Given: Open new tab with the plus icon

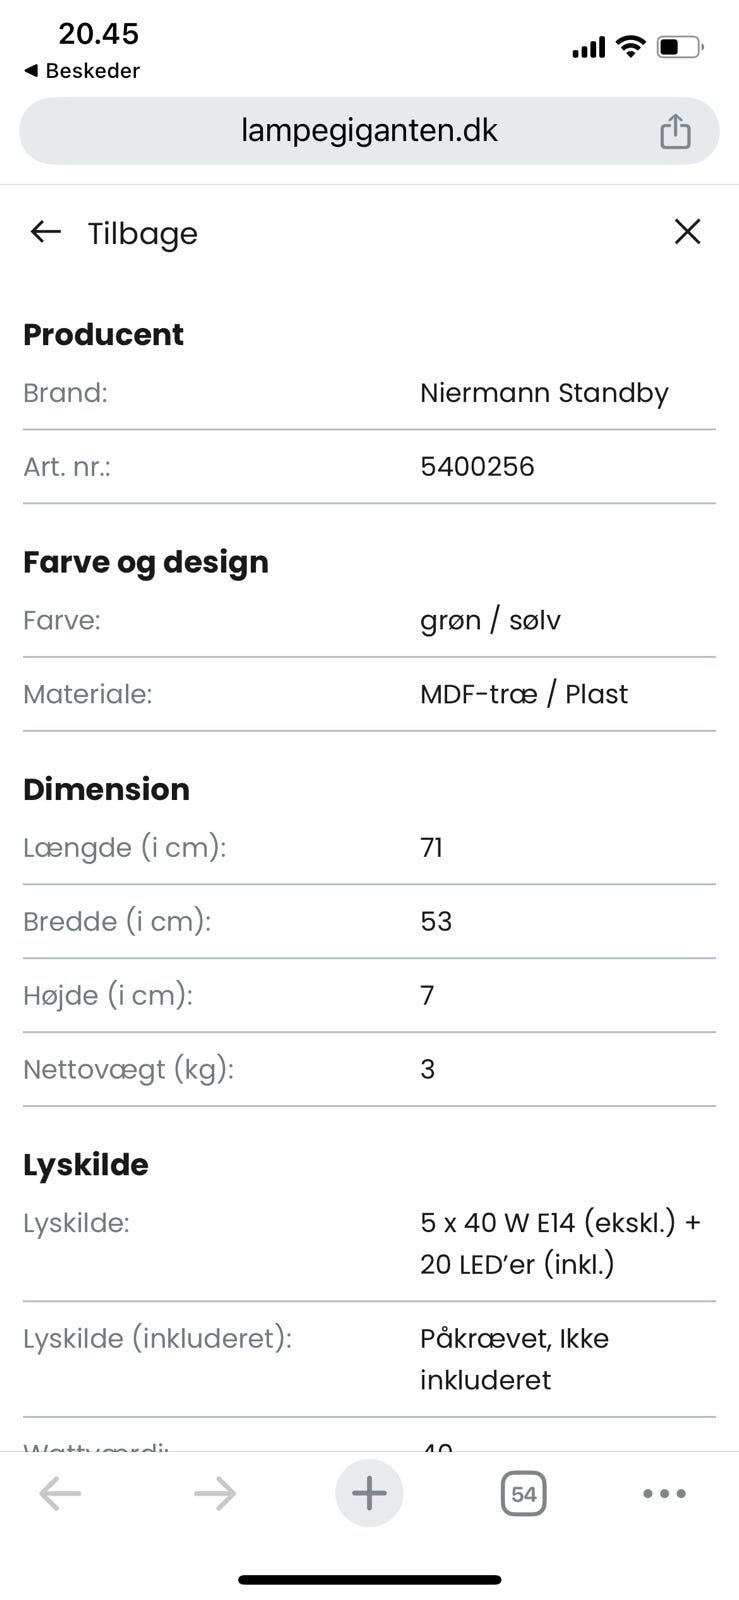Looking at the screenshot, I should [369, 1493].
